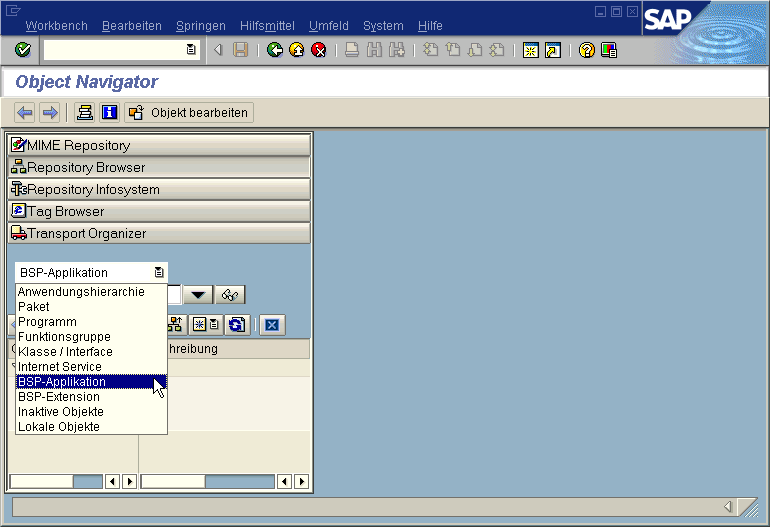Click the blue navigate back arrow

pyautogui.click(x=25, y=112)
